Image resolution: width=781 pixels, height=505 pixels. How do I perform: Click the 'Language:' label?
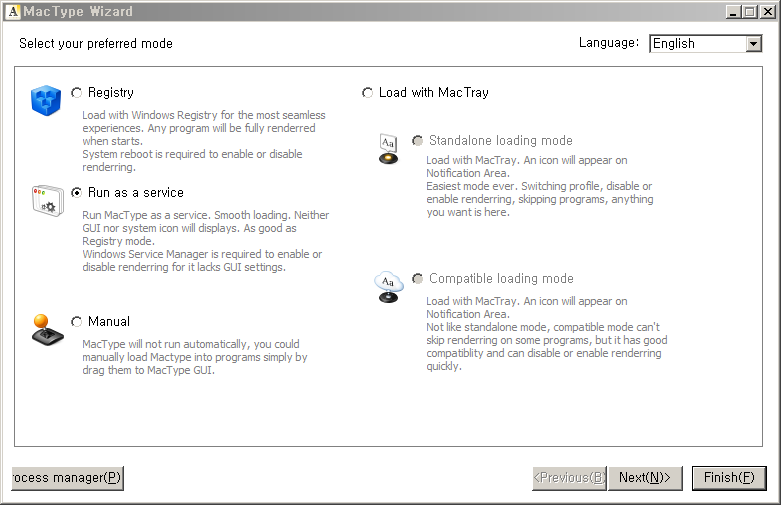(609, 43)
